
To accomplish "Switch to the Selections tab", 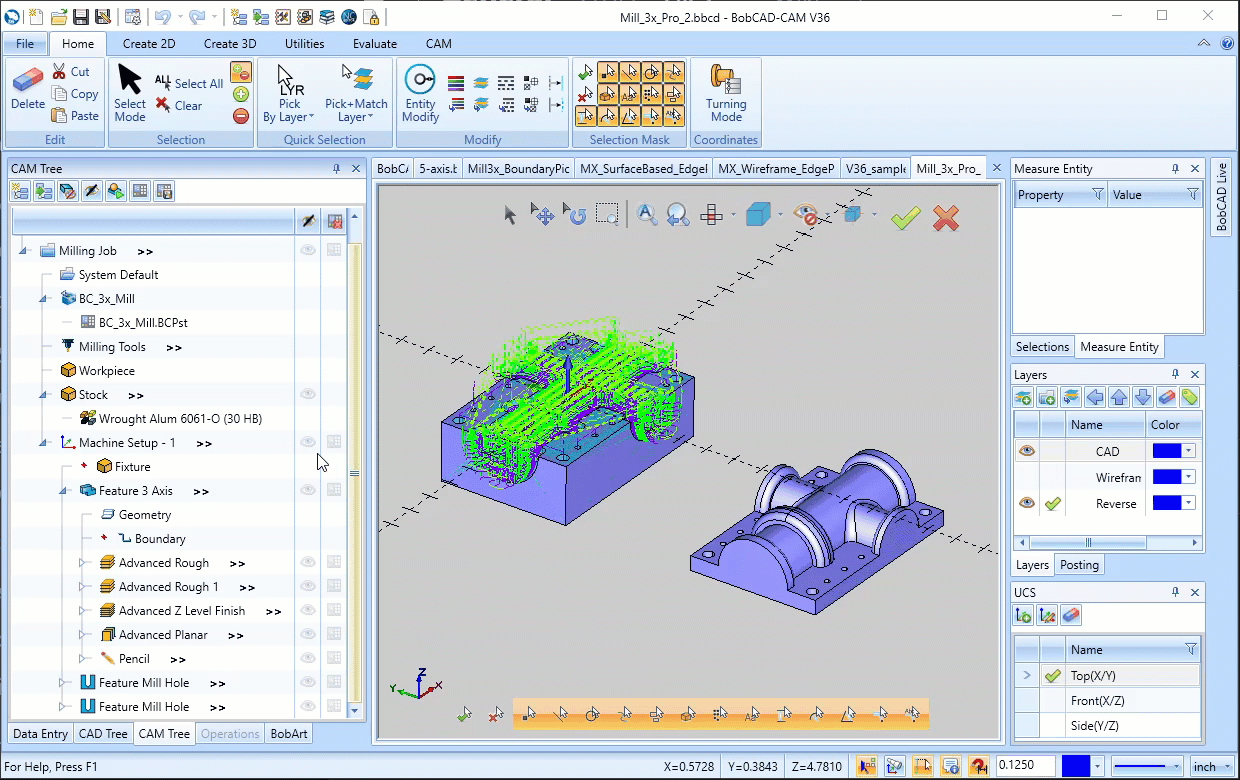I will pyautogui.click(x=1042, y=347).
